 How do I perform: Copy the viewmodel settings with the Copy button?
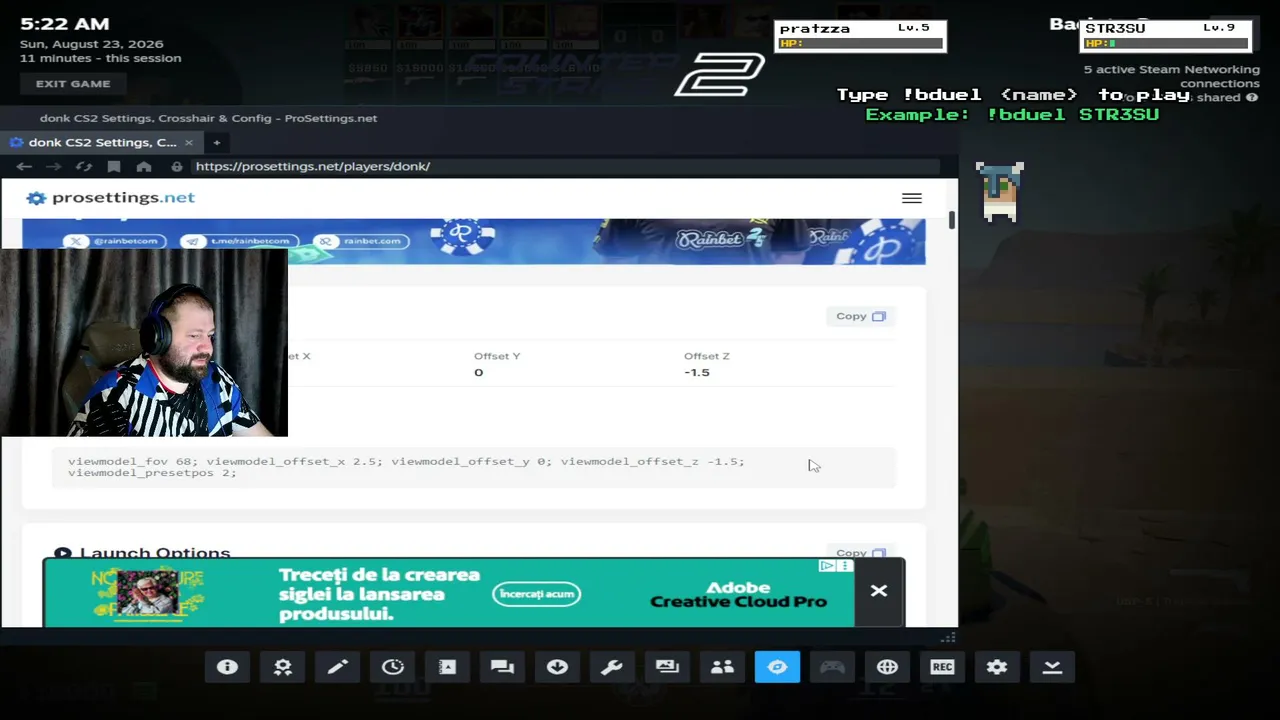click(x=861, y=316)
